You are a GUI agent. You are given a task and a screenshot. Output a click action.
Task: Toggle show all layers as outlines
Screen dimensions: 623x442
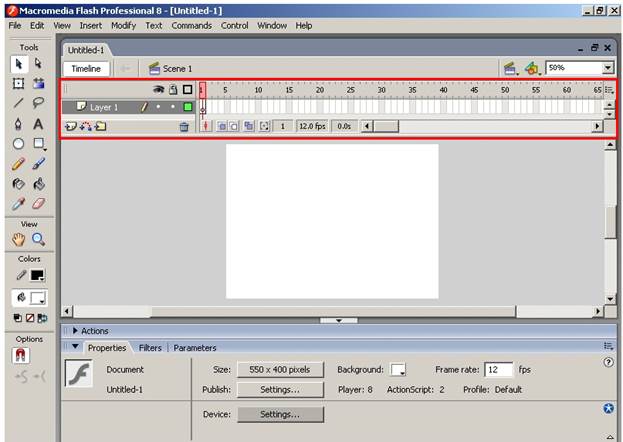[188, 89]
